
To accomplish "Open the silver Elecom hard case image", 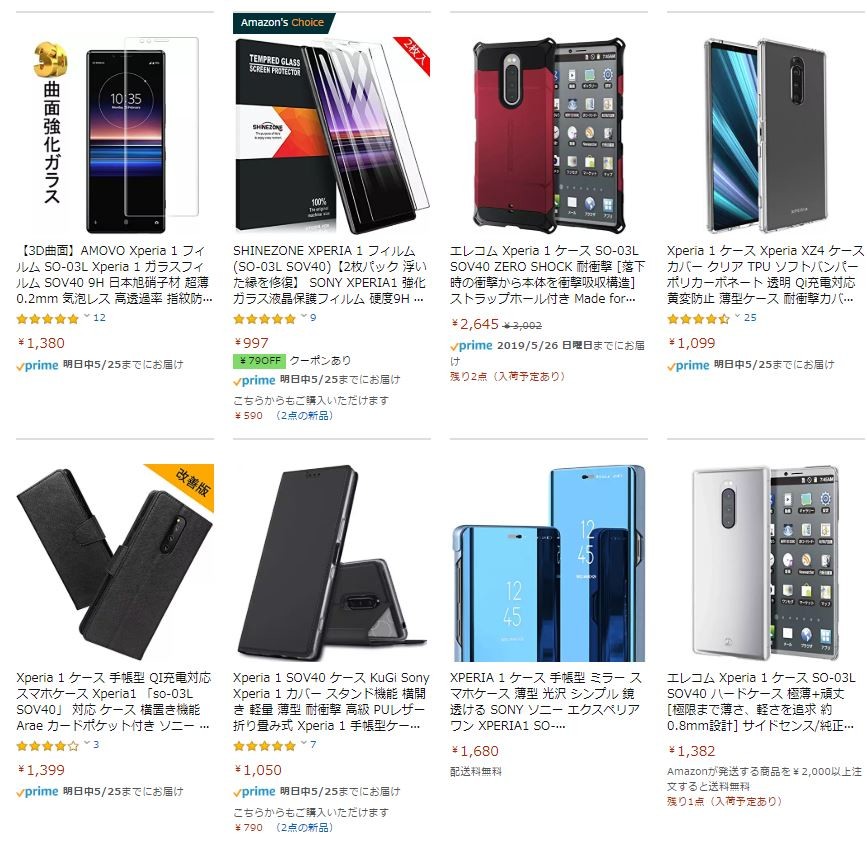I will coord(766,563).
